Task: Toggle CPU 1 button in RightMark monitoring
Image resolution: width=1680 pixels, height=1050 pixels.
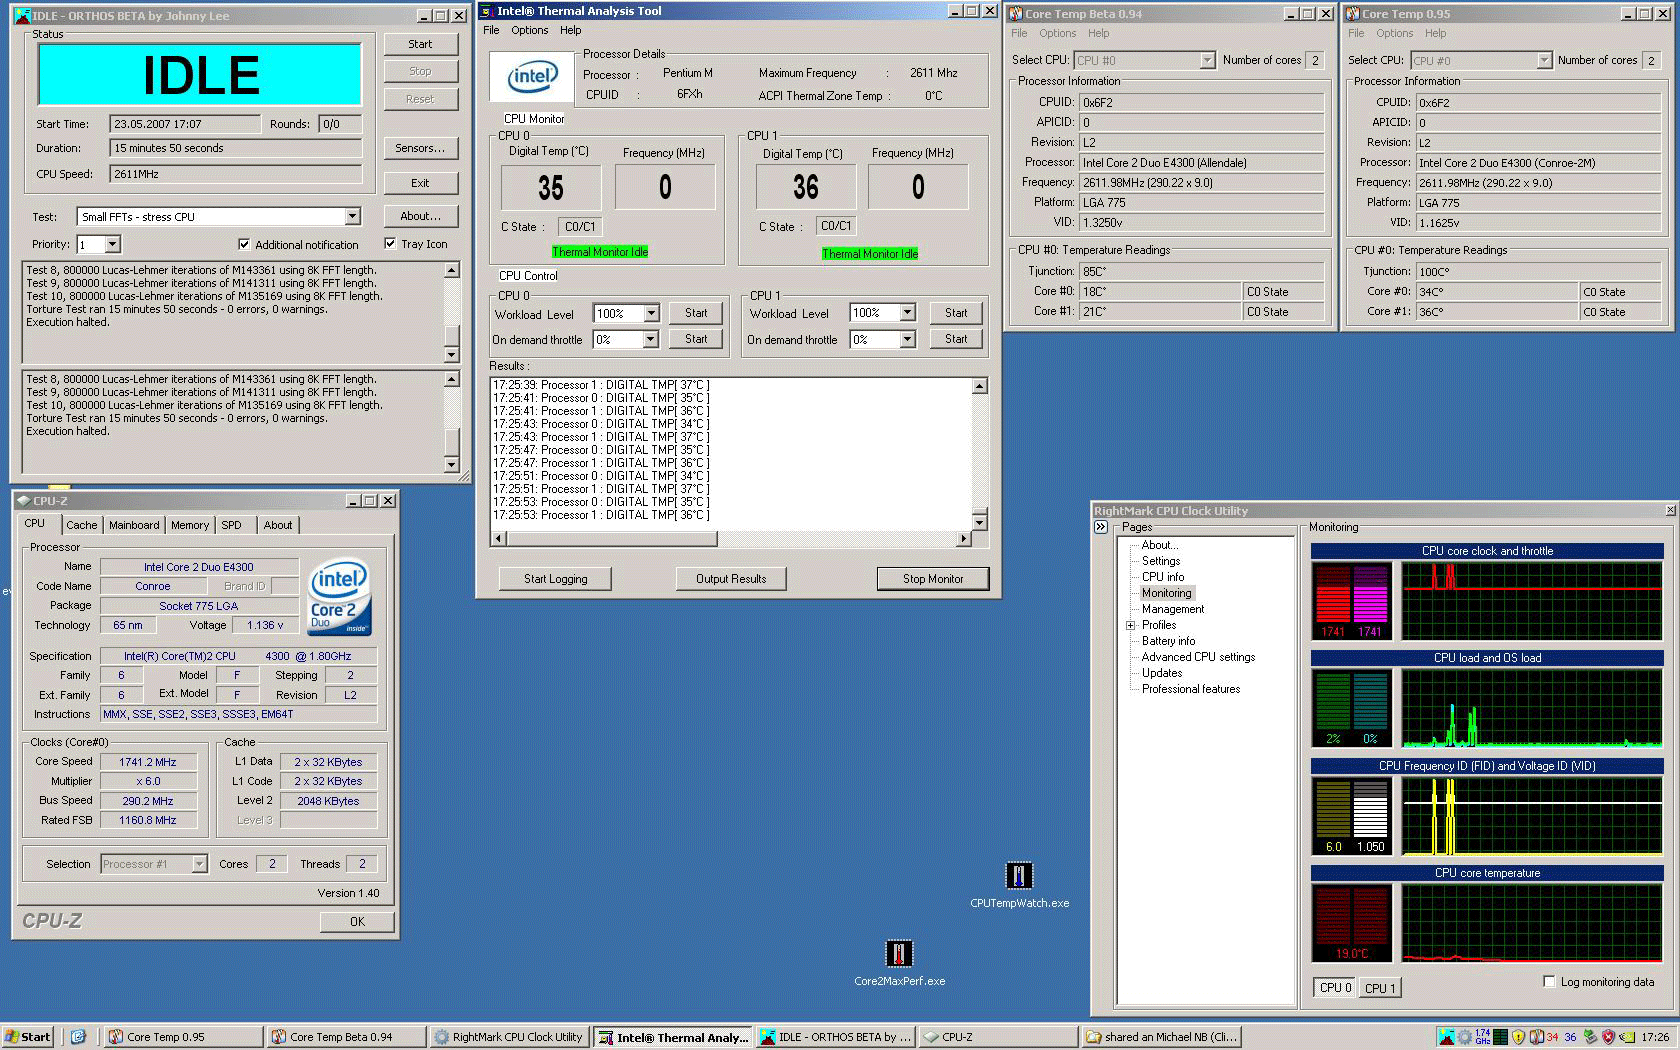Action: point(1380,987)
